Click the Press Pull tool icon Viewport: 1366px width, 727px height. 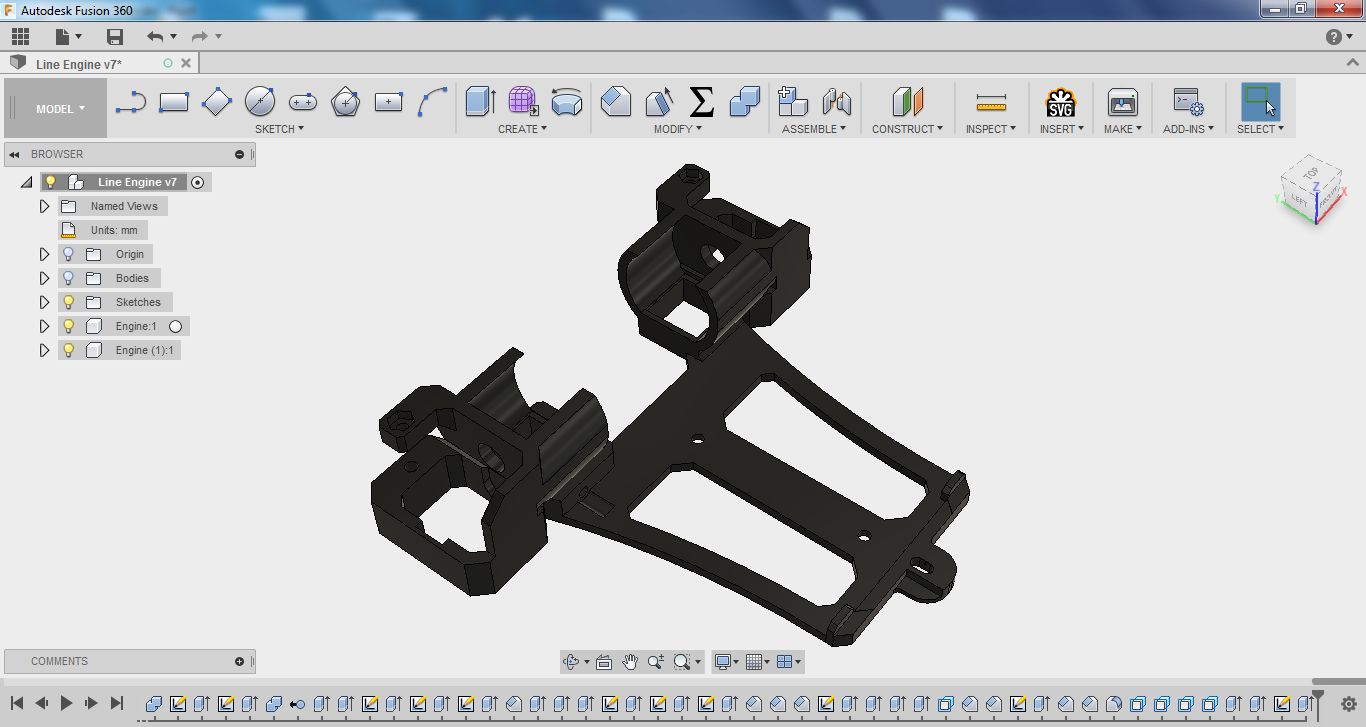pos(616,101)
